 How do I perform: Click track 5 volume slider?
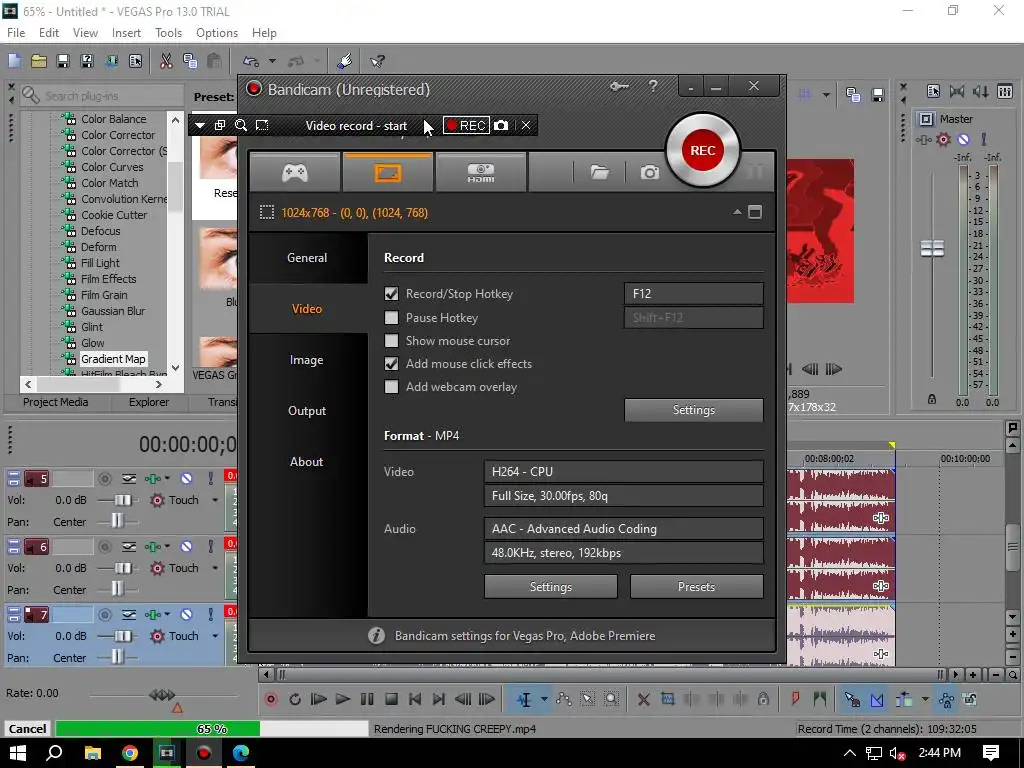coord(122,500)
